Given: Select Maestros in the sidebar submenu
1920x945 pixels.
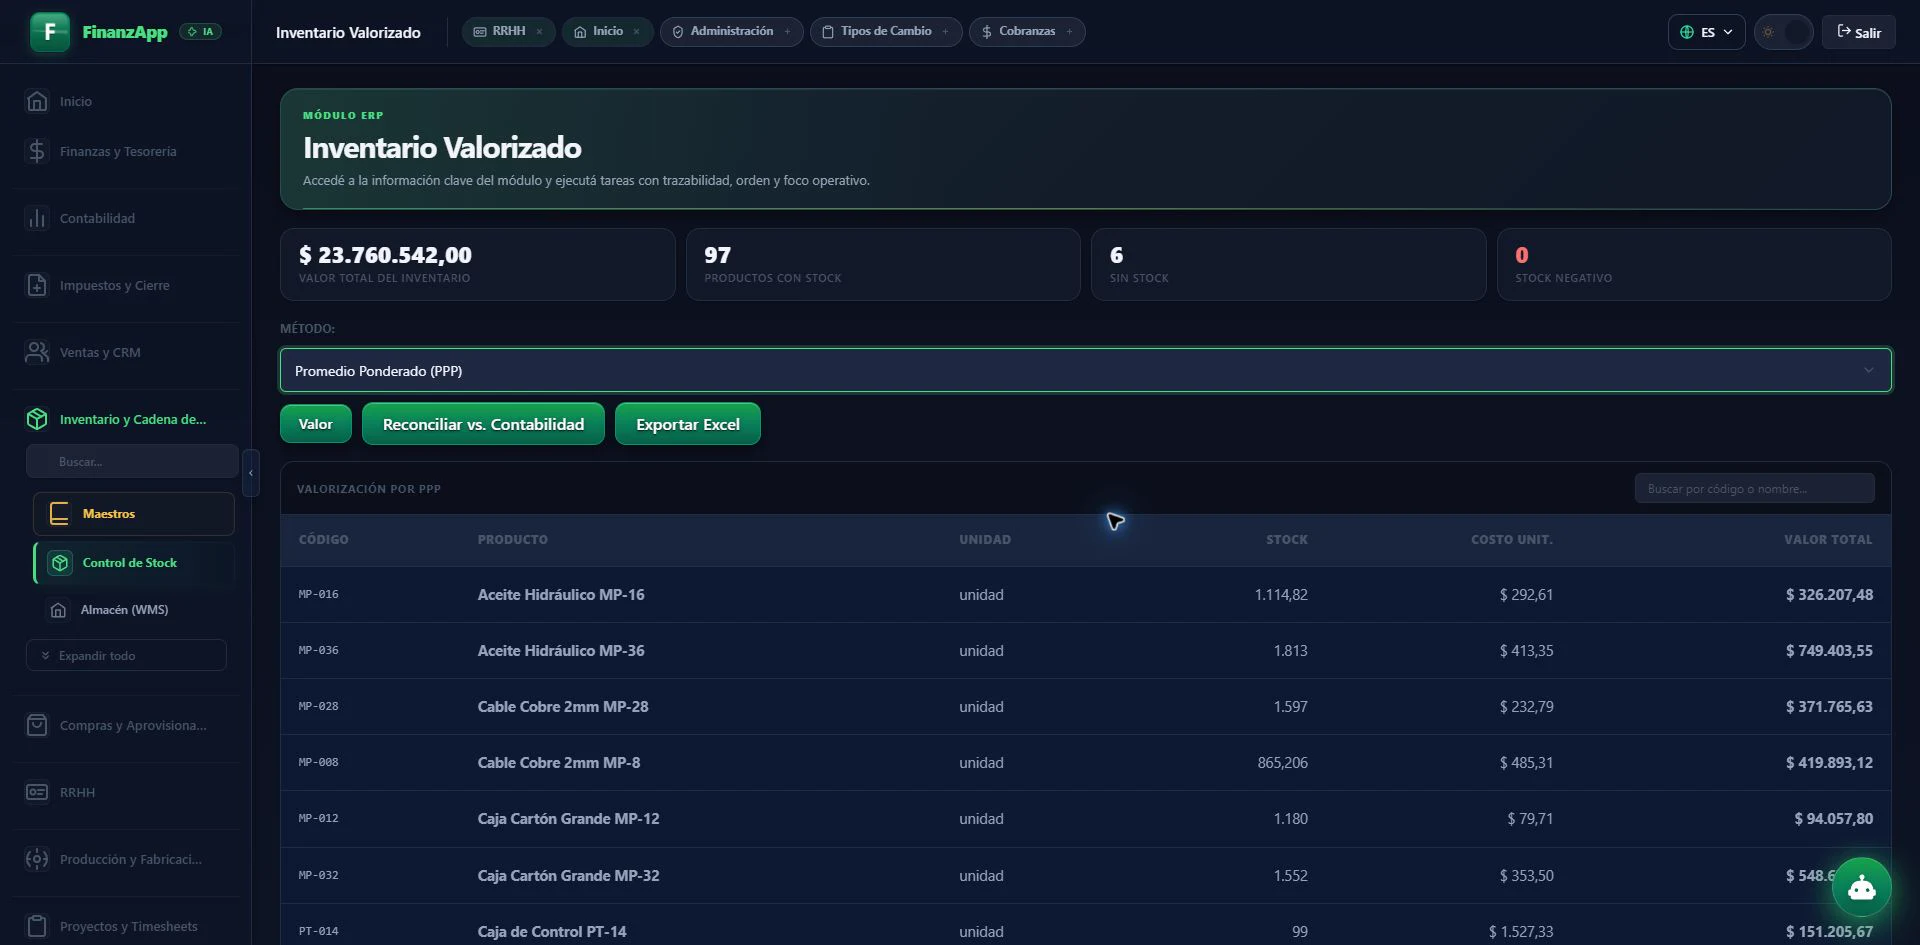Looking at the screenshot, I should (x=134, y=514).
